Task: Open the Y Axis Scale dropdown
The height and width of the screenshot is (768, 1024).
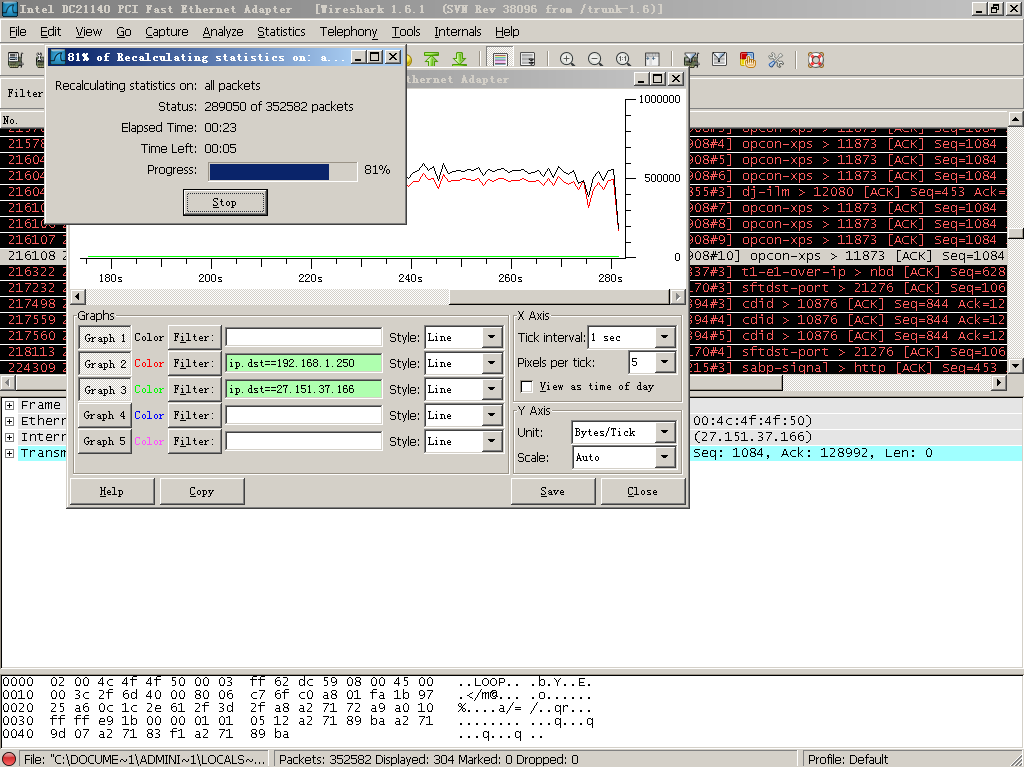Action: pos(664,457)
